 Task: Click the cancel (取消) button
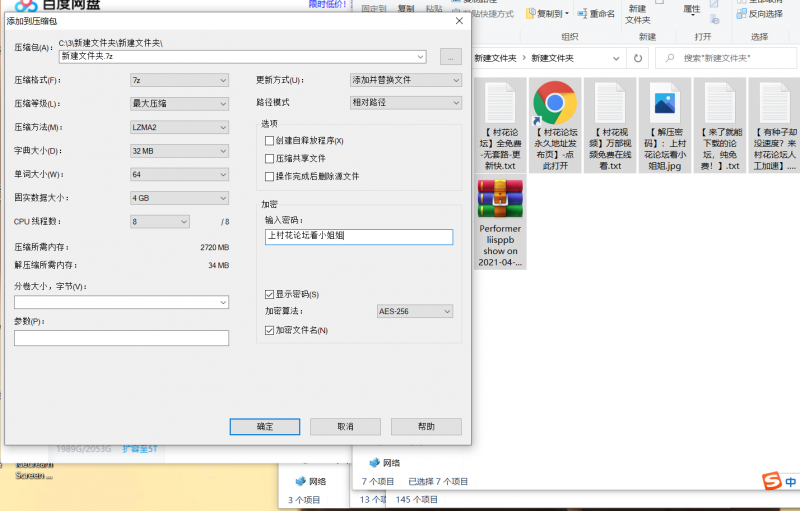pyautogui.click(x=345, y=426)
